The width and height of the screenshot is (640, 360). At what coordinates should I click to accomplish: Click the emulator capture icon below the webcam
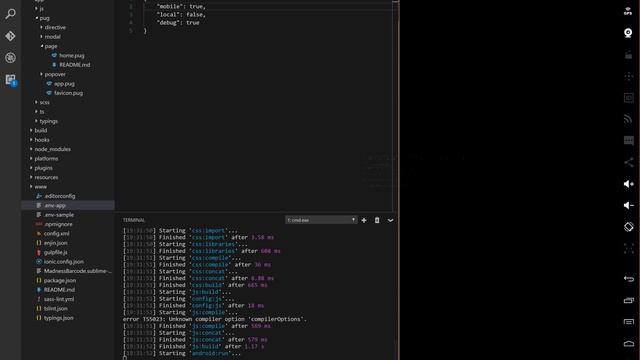628,54
